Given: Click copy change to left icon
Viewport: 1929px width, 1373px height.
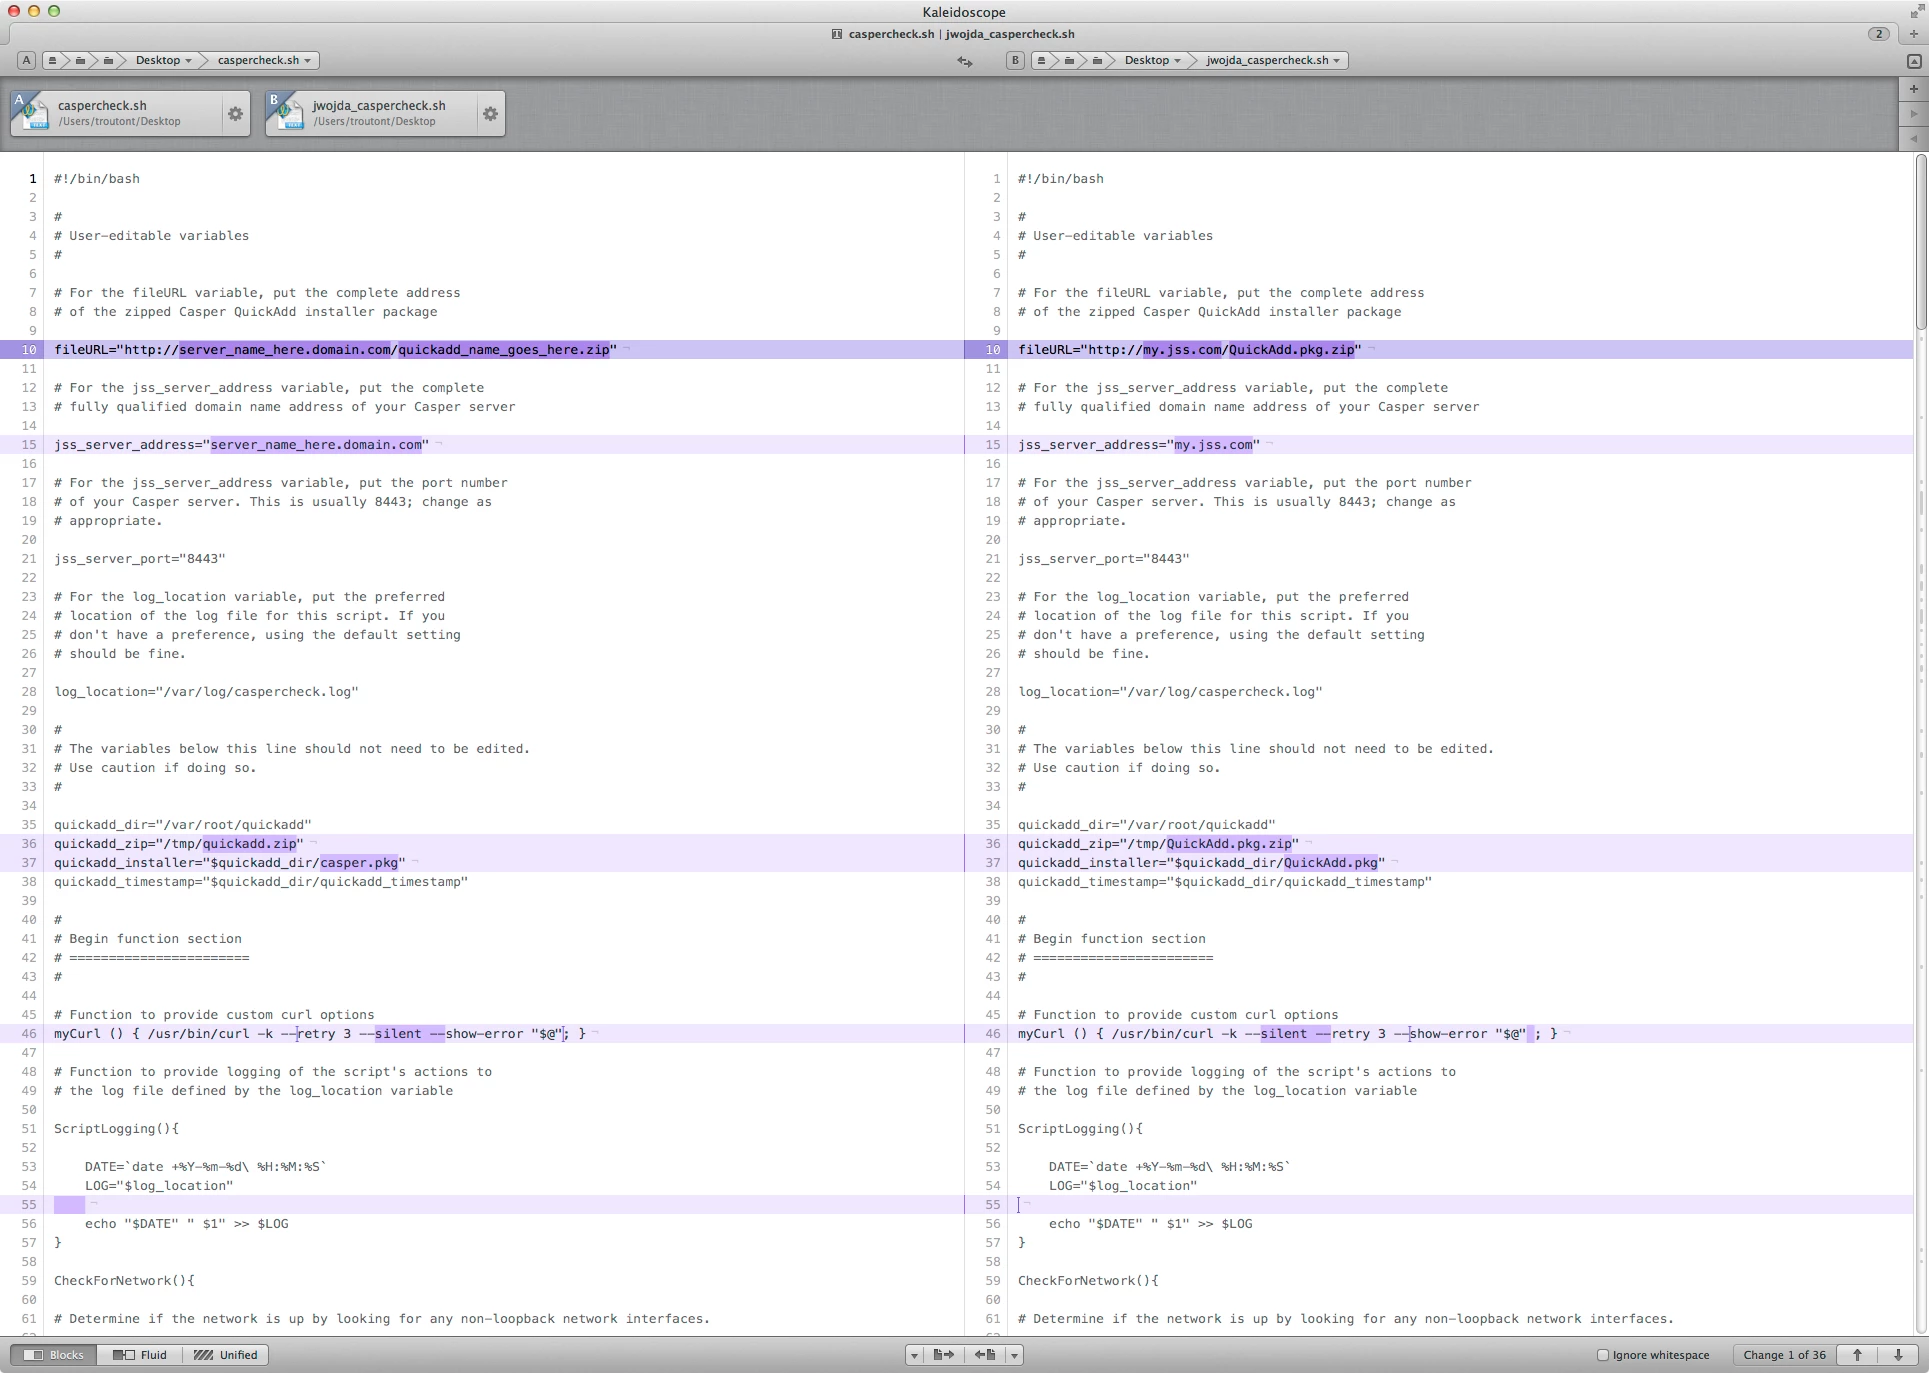Looking at the screenshot, I should [985, 1355].
